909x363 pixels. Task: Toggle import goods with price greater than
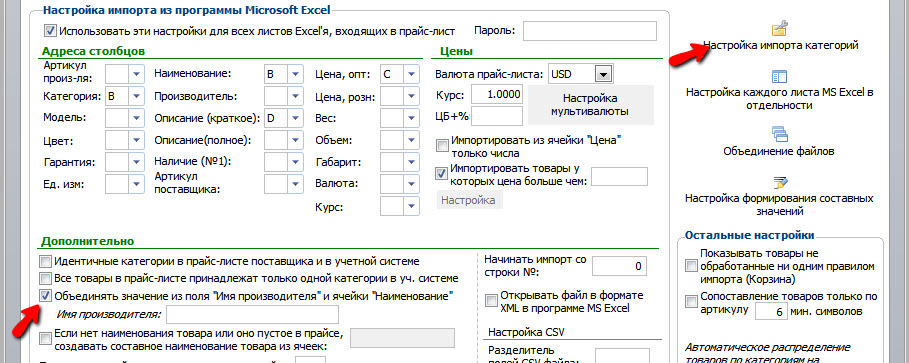[x=442, y=172]
